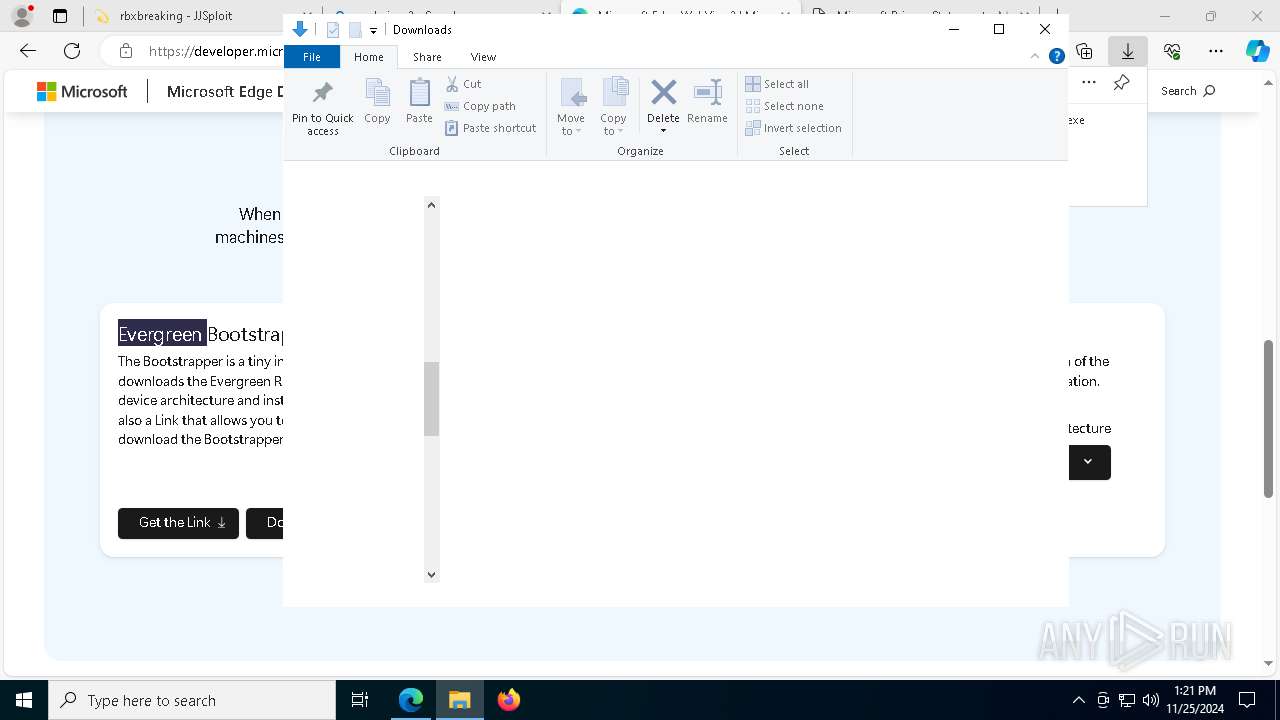Image resolution: width=1280 pixels, height=720 pixels.
Task: Switch to the Home ribbon tab
Action: pyautogui.click(x=368, y=57)
